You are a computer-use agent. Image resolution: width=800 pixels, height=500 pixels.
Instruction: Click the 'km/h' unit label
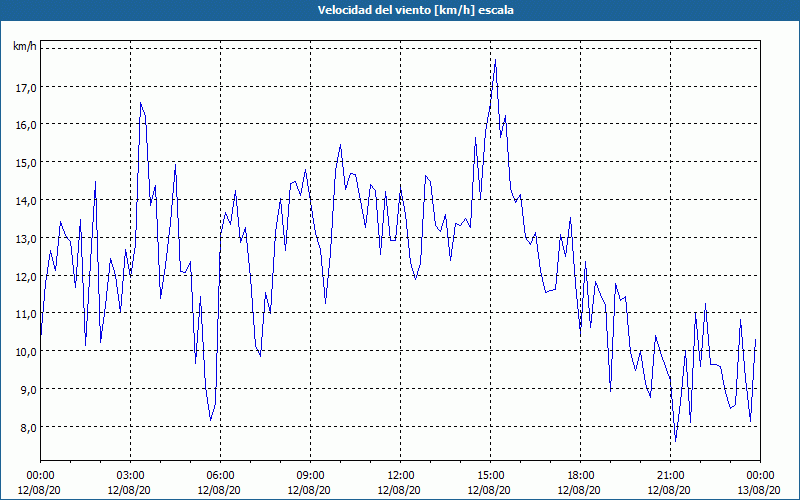coord(25,47)
